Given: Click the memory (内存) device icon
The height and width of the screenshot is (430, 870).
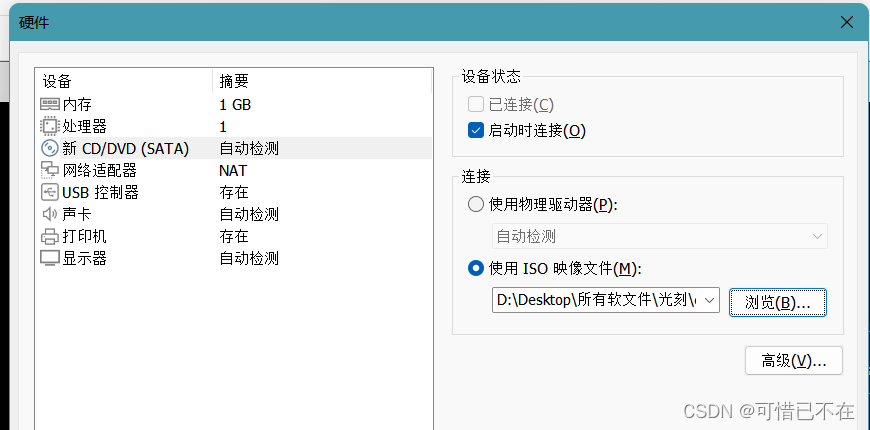Looking at the screenshot, I should pyautogui.click(x=49, y=105).
